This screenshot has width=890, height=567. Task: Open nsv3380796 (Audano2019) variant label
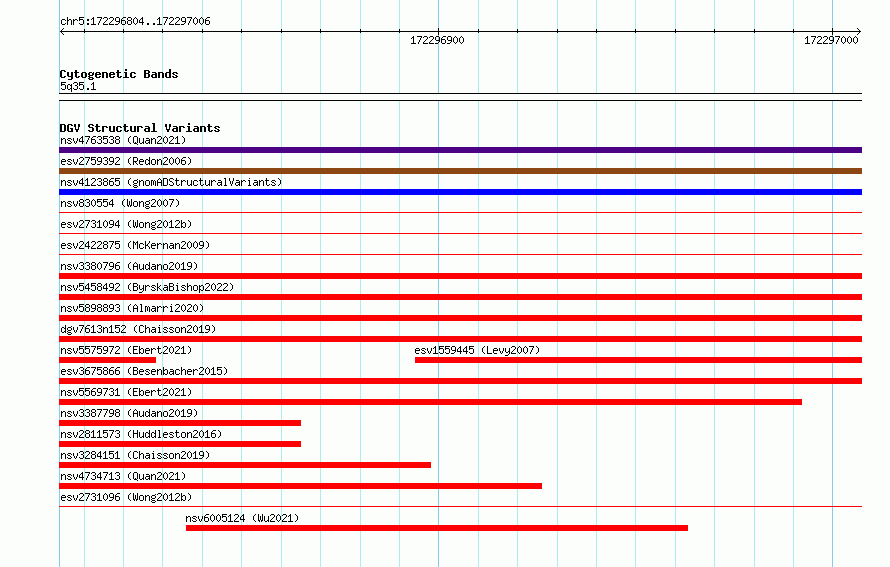(x=129, y=266)
